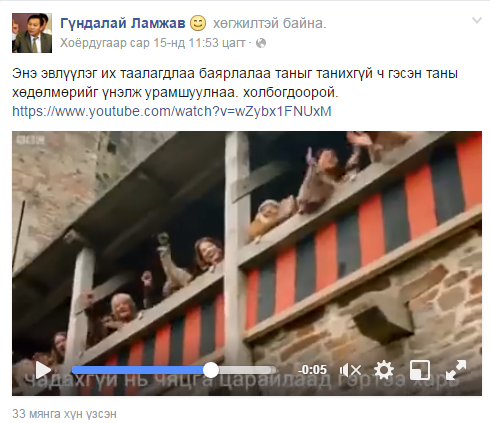The image size is (490, 423).
Task: Open the youtube.com watch link
Action: 172,111
